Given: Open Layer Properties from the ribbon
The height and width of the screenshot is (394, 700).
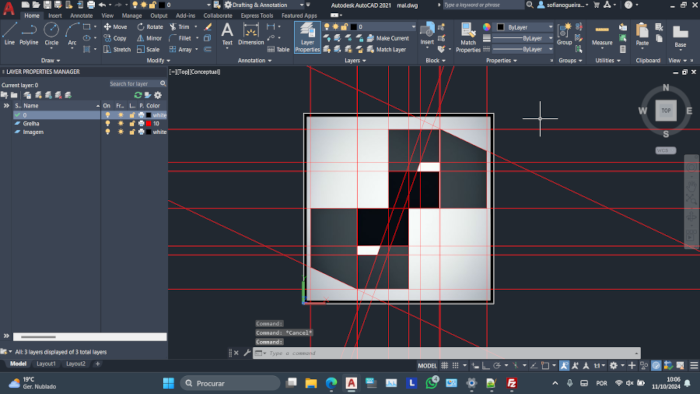Looking at the screenshot, I should [x=307, y=37].
